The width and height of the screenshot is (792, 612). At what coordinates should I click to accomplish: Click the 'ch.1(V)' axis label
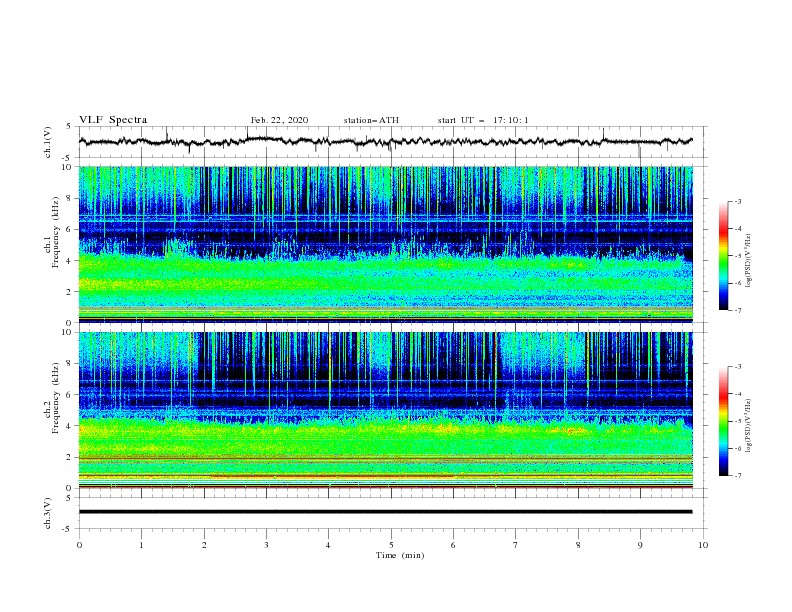pos(48,142)
